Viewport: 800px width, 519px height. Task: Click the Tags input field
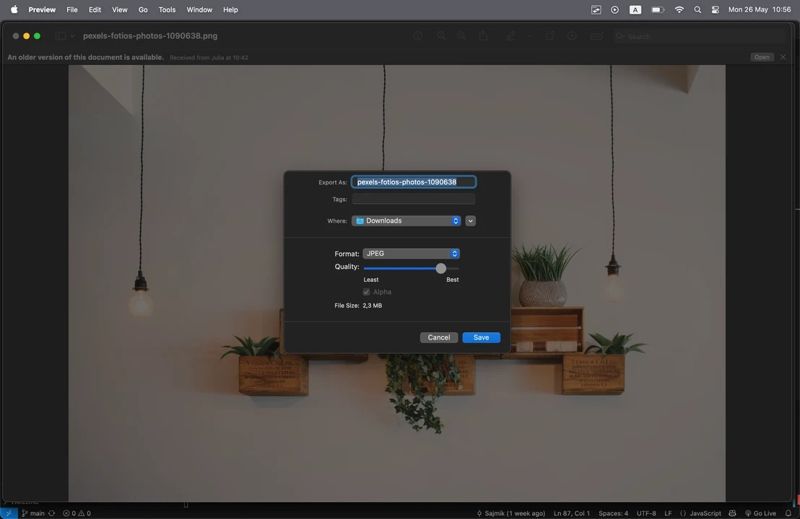(413, 200)
